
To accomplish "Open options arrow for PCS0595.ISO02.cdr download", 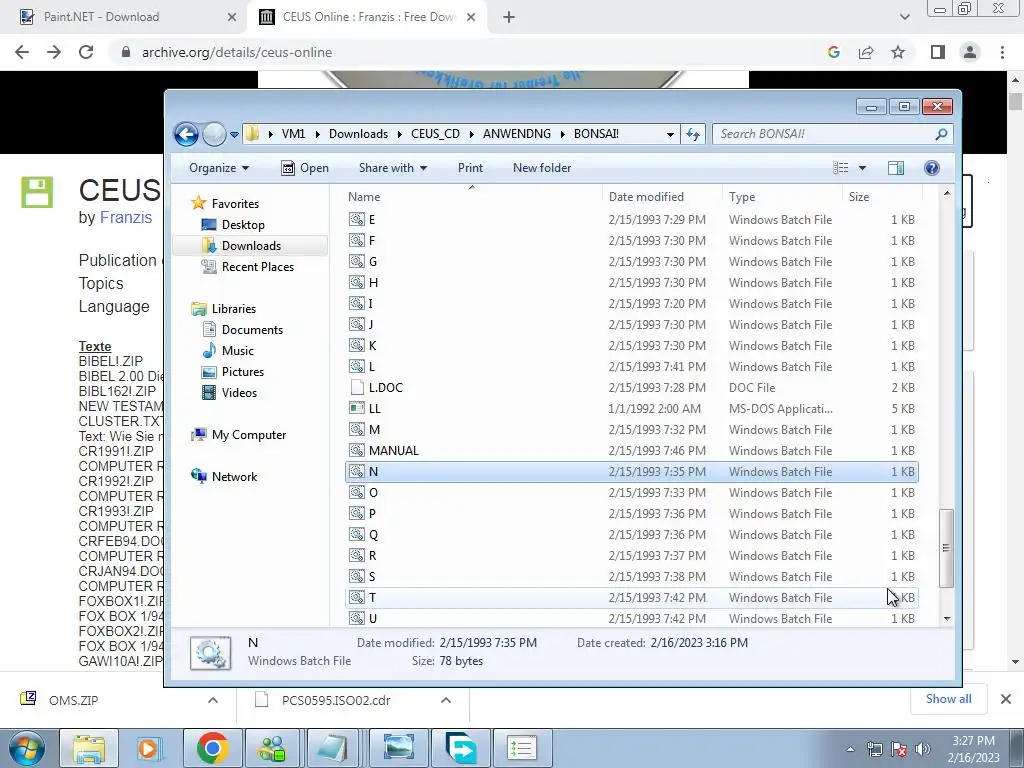I will [x=445, y=700].
